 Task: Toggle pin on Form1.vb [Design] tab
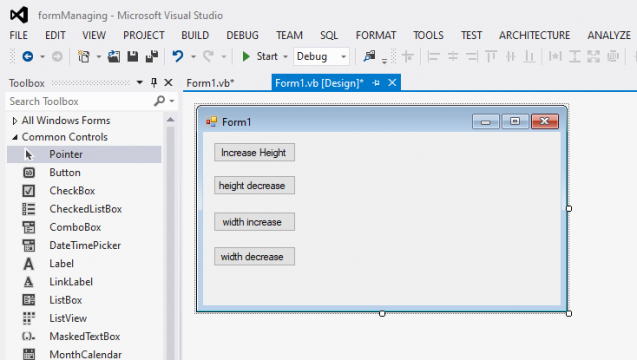376,83
